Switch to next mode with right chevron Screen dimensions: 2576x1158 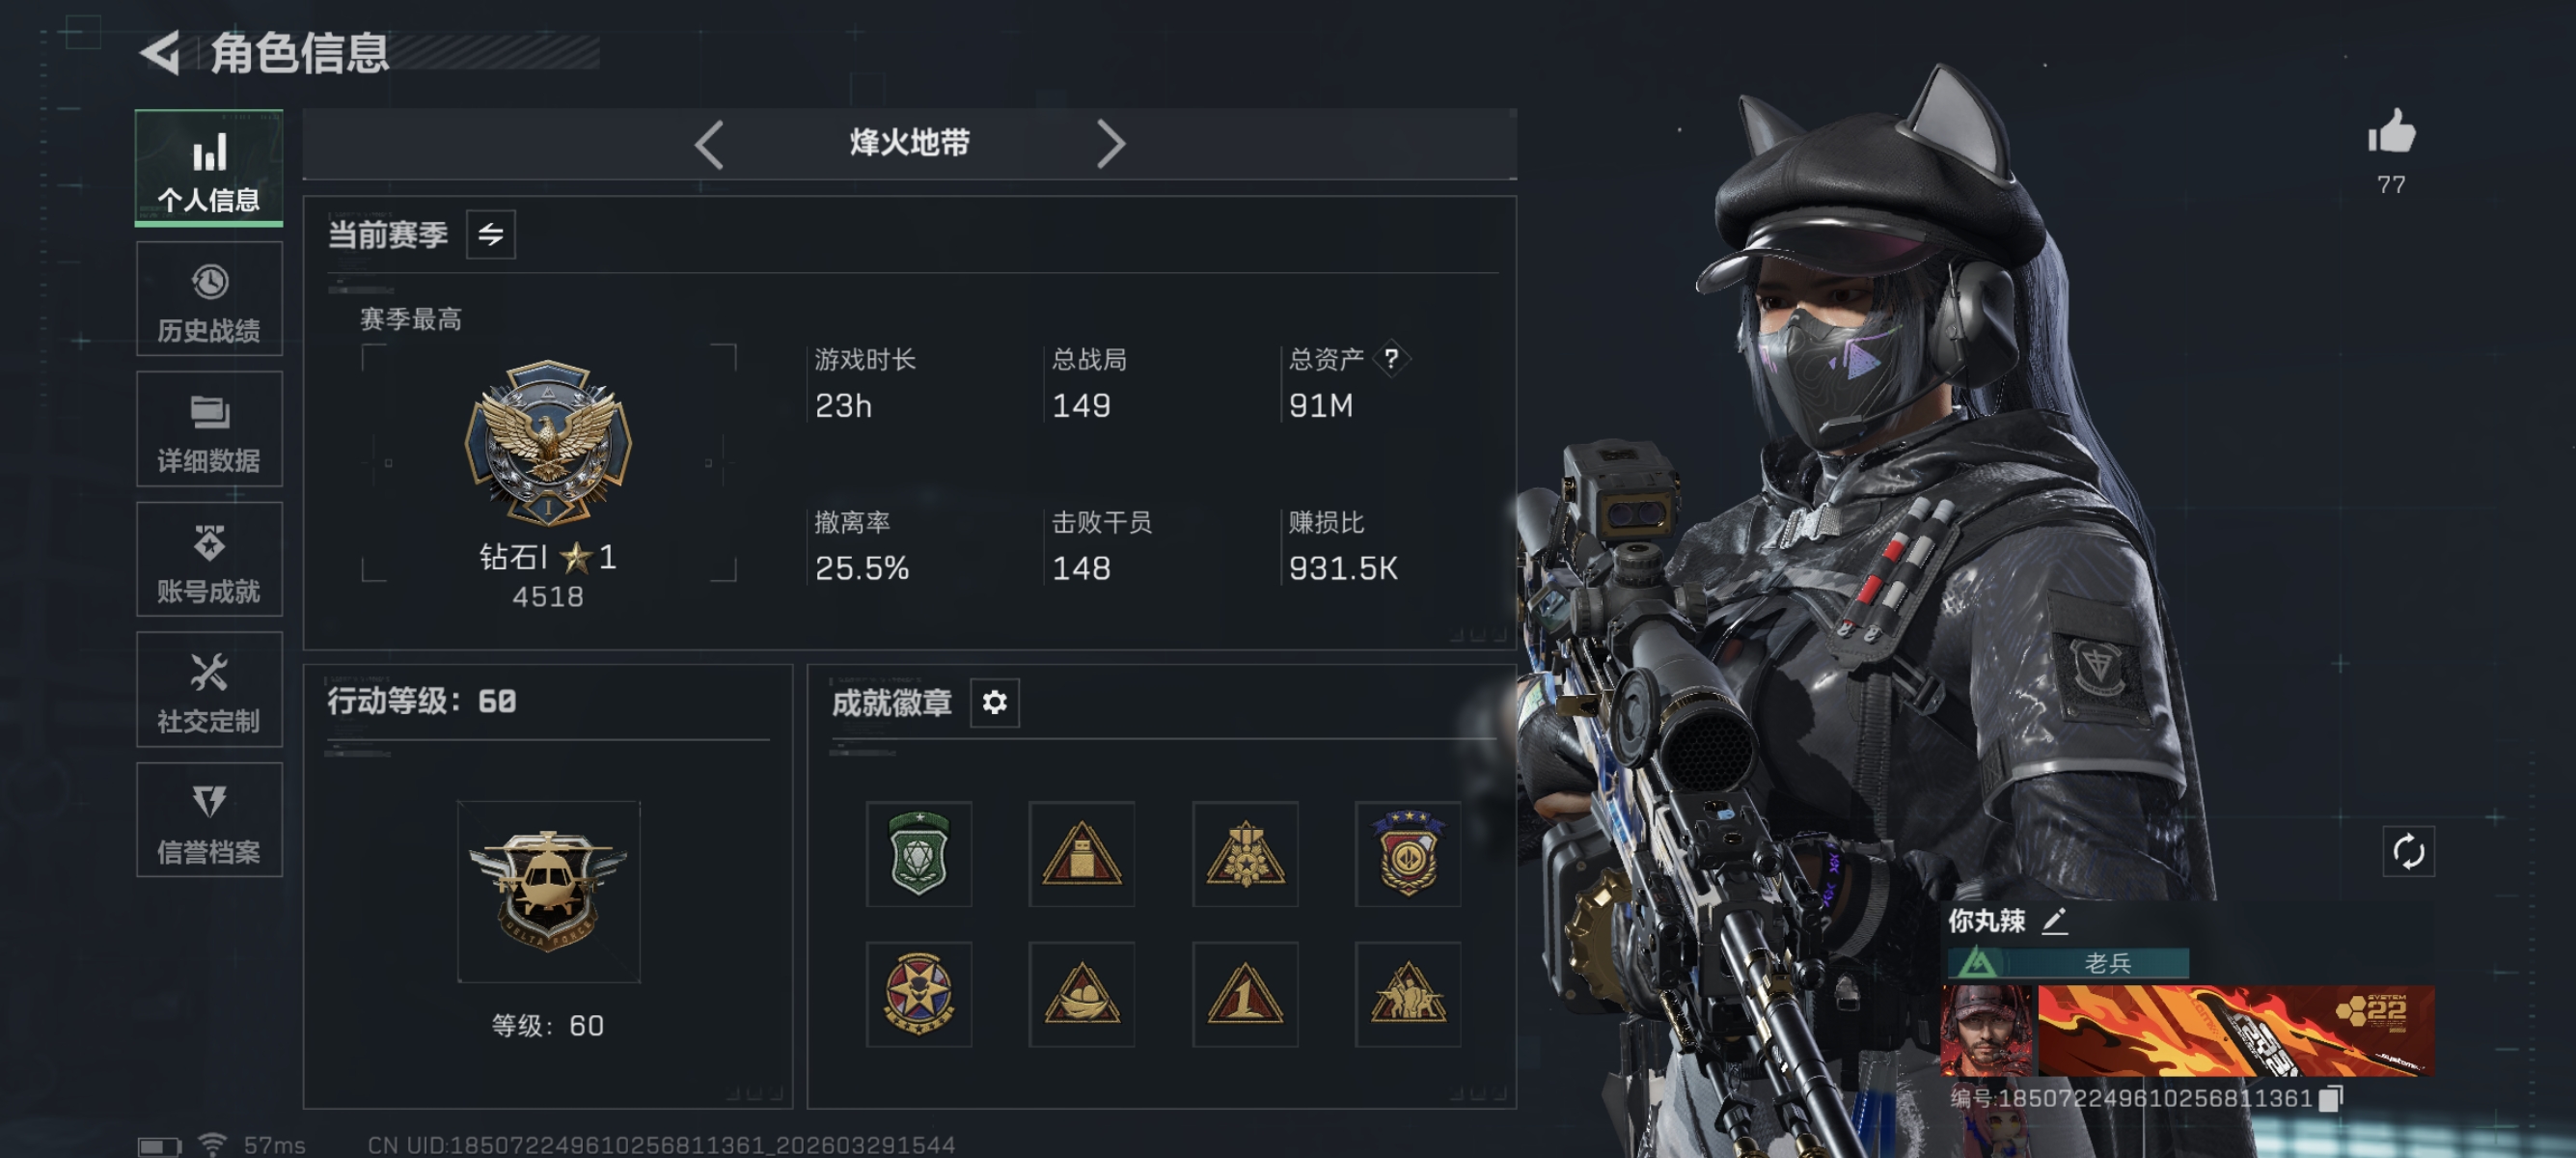[1110, 145]
